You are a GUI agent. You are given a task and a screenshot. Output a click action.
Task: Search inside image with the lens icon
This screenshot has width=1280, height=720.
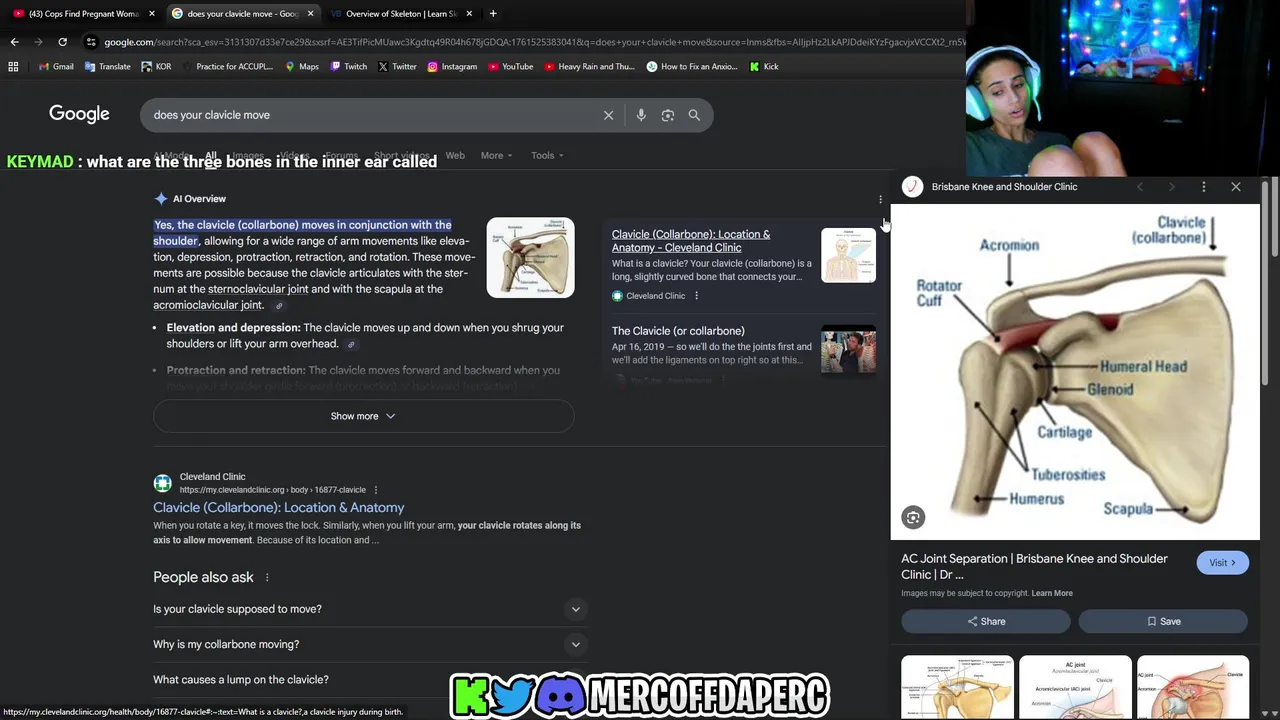(x=912, y=517)
